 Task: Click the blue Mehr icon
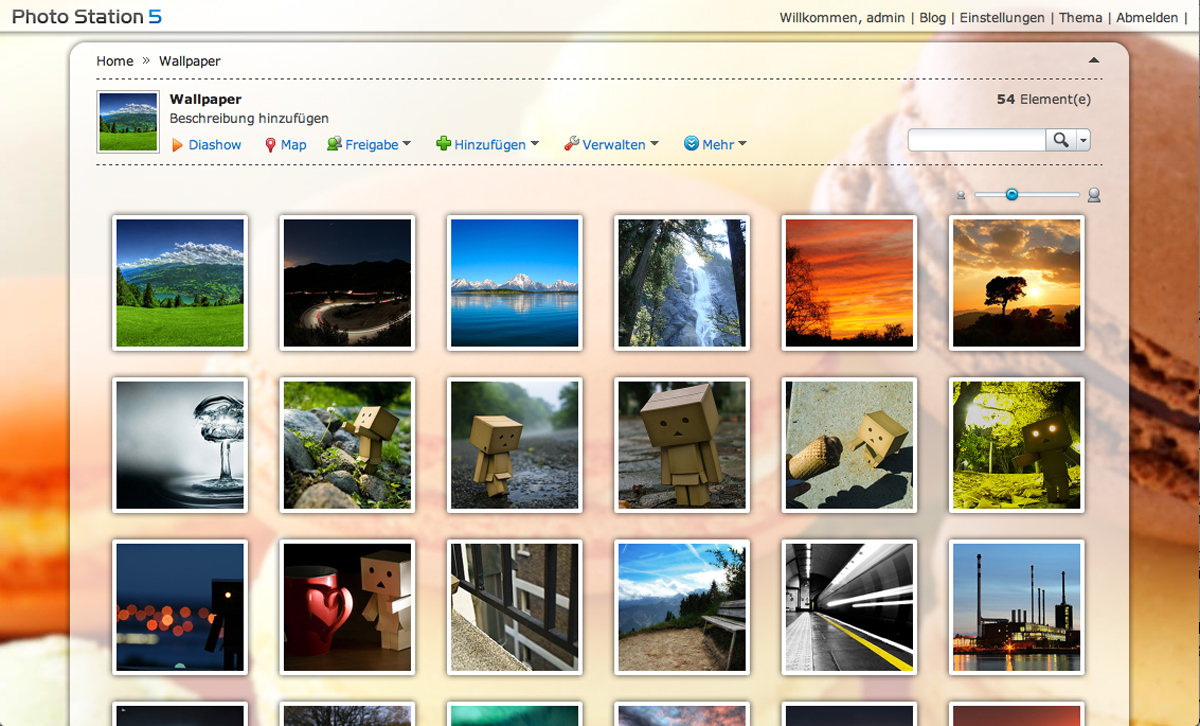[691, 144]
